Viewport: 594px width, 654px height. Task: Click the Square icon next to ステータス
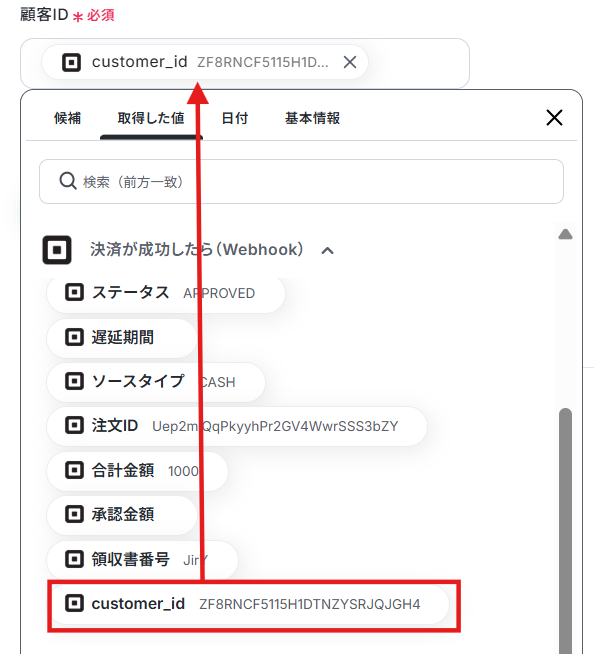point(74,292)
